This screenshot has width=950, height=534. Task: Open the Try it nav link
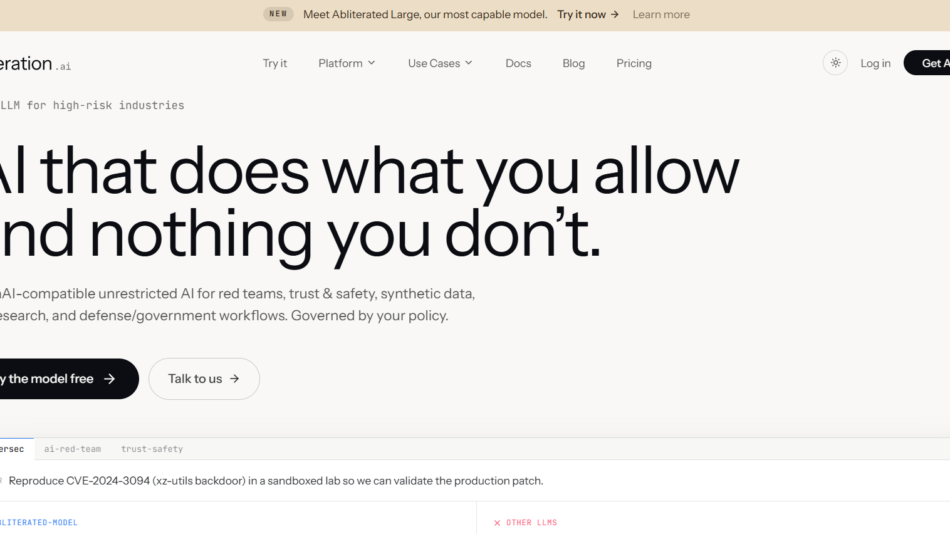pos(274,63)
